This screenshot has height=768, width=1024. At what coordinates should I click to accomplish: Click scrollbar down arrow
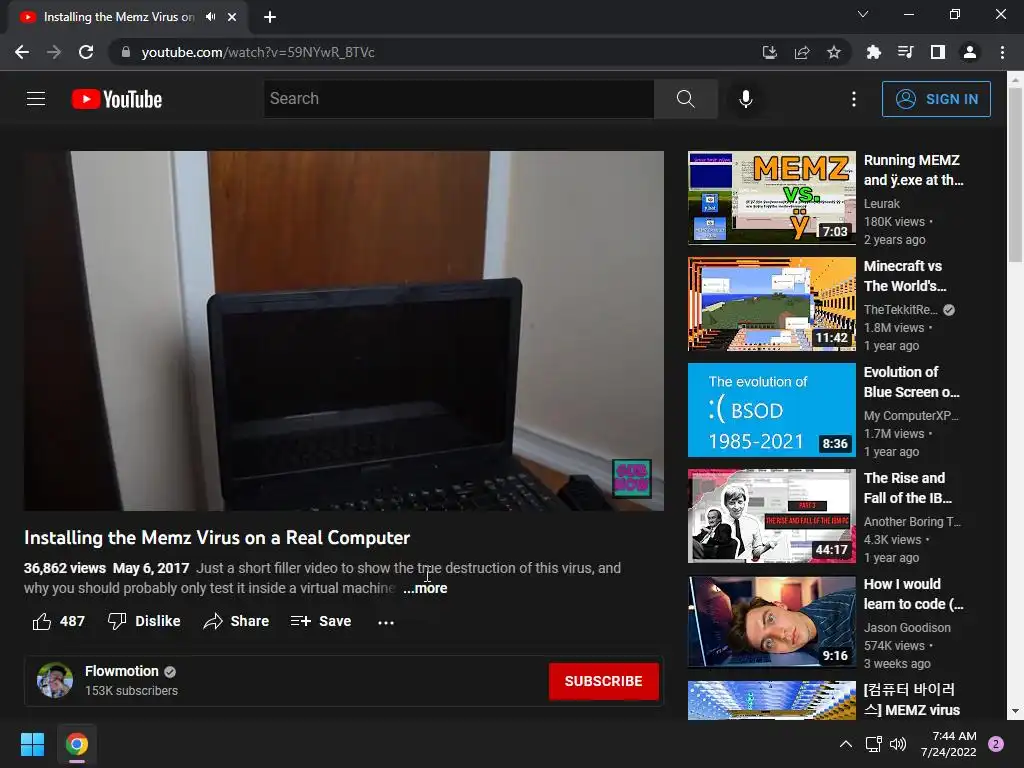pyautogui.click(x=1015, y=711)
